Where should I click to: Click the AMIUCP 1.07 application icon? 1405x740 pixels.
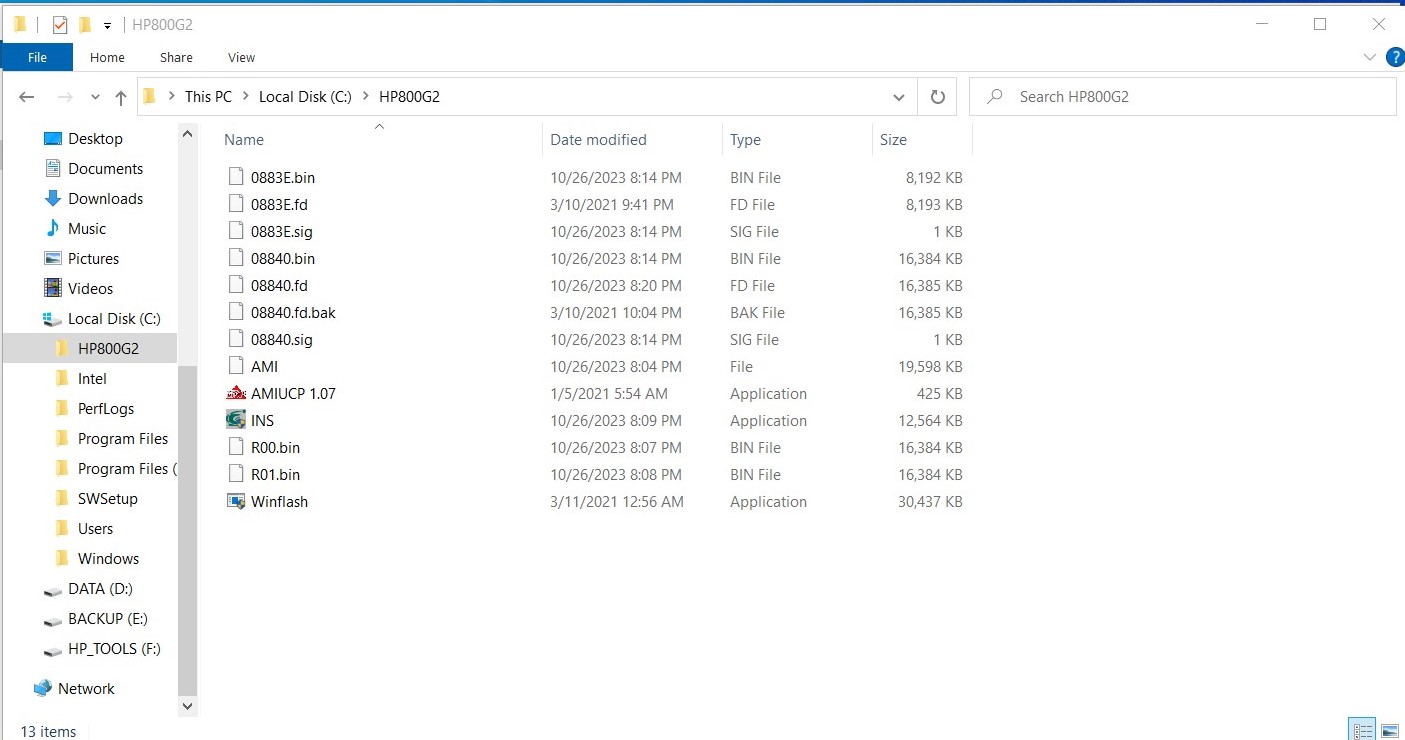click(x=236, y=393)
